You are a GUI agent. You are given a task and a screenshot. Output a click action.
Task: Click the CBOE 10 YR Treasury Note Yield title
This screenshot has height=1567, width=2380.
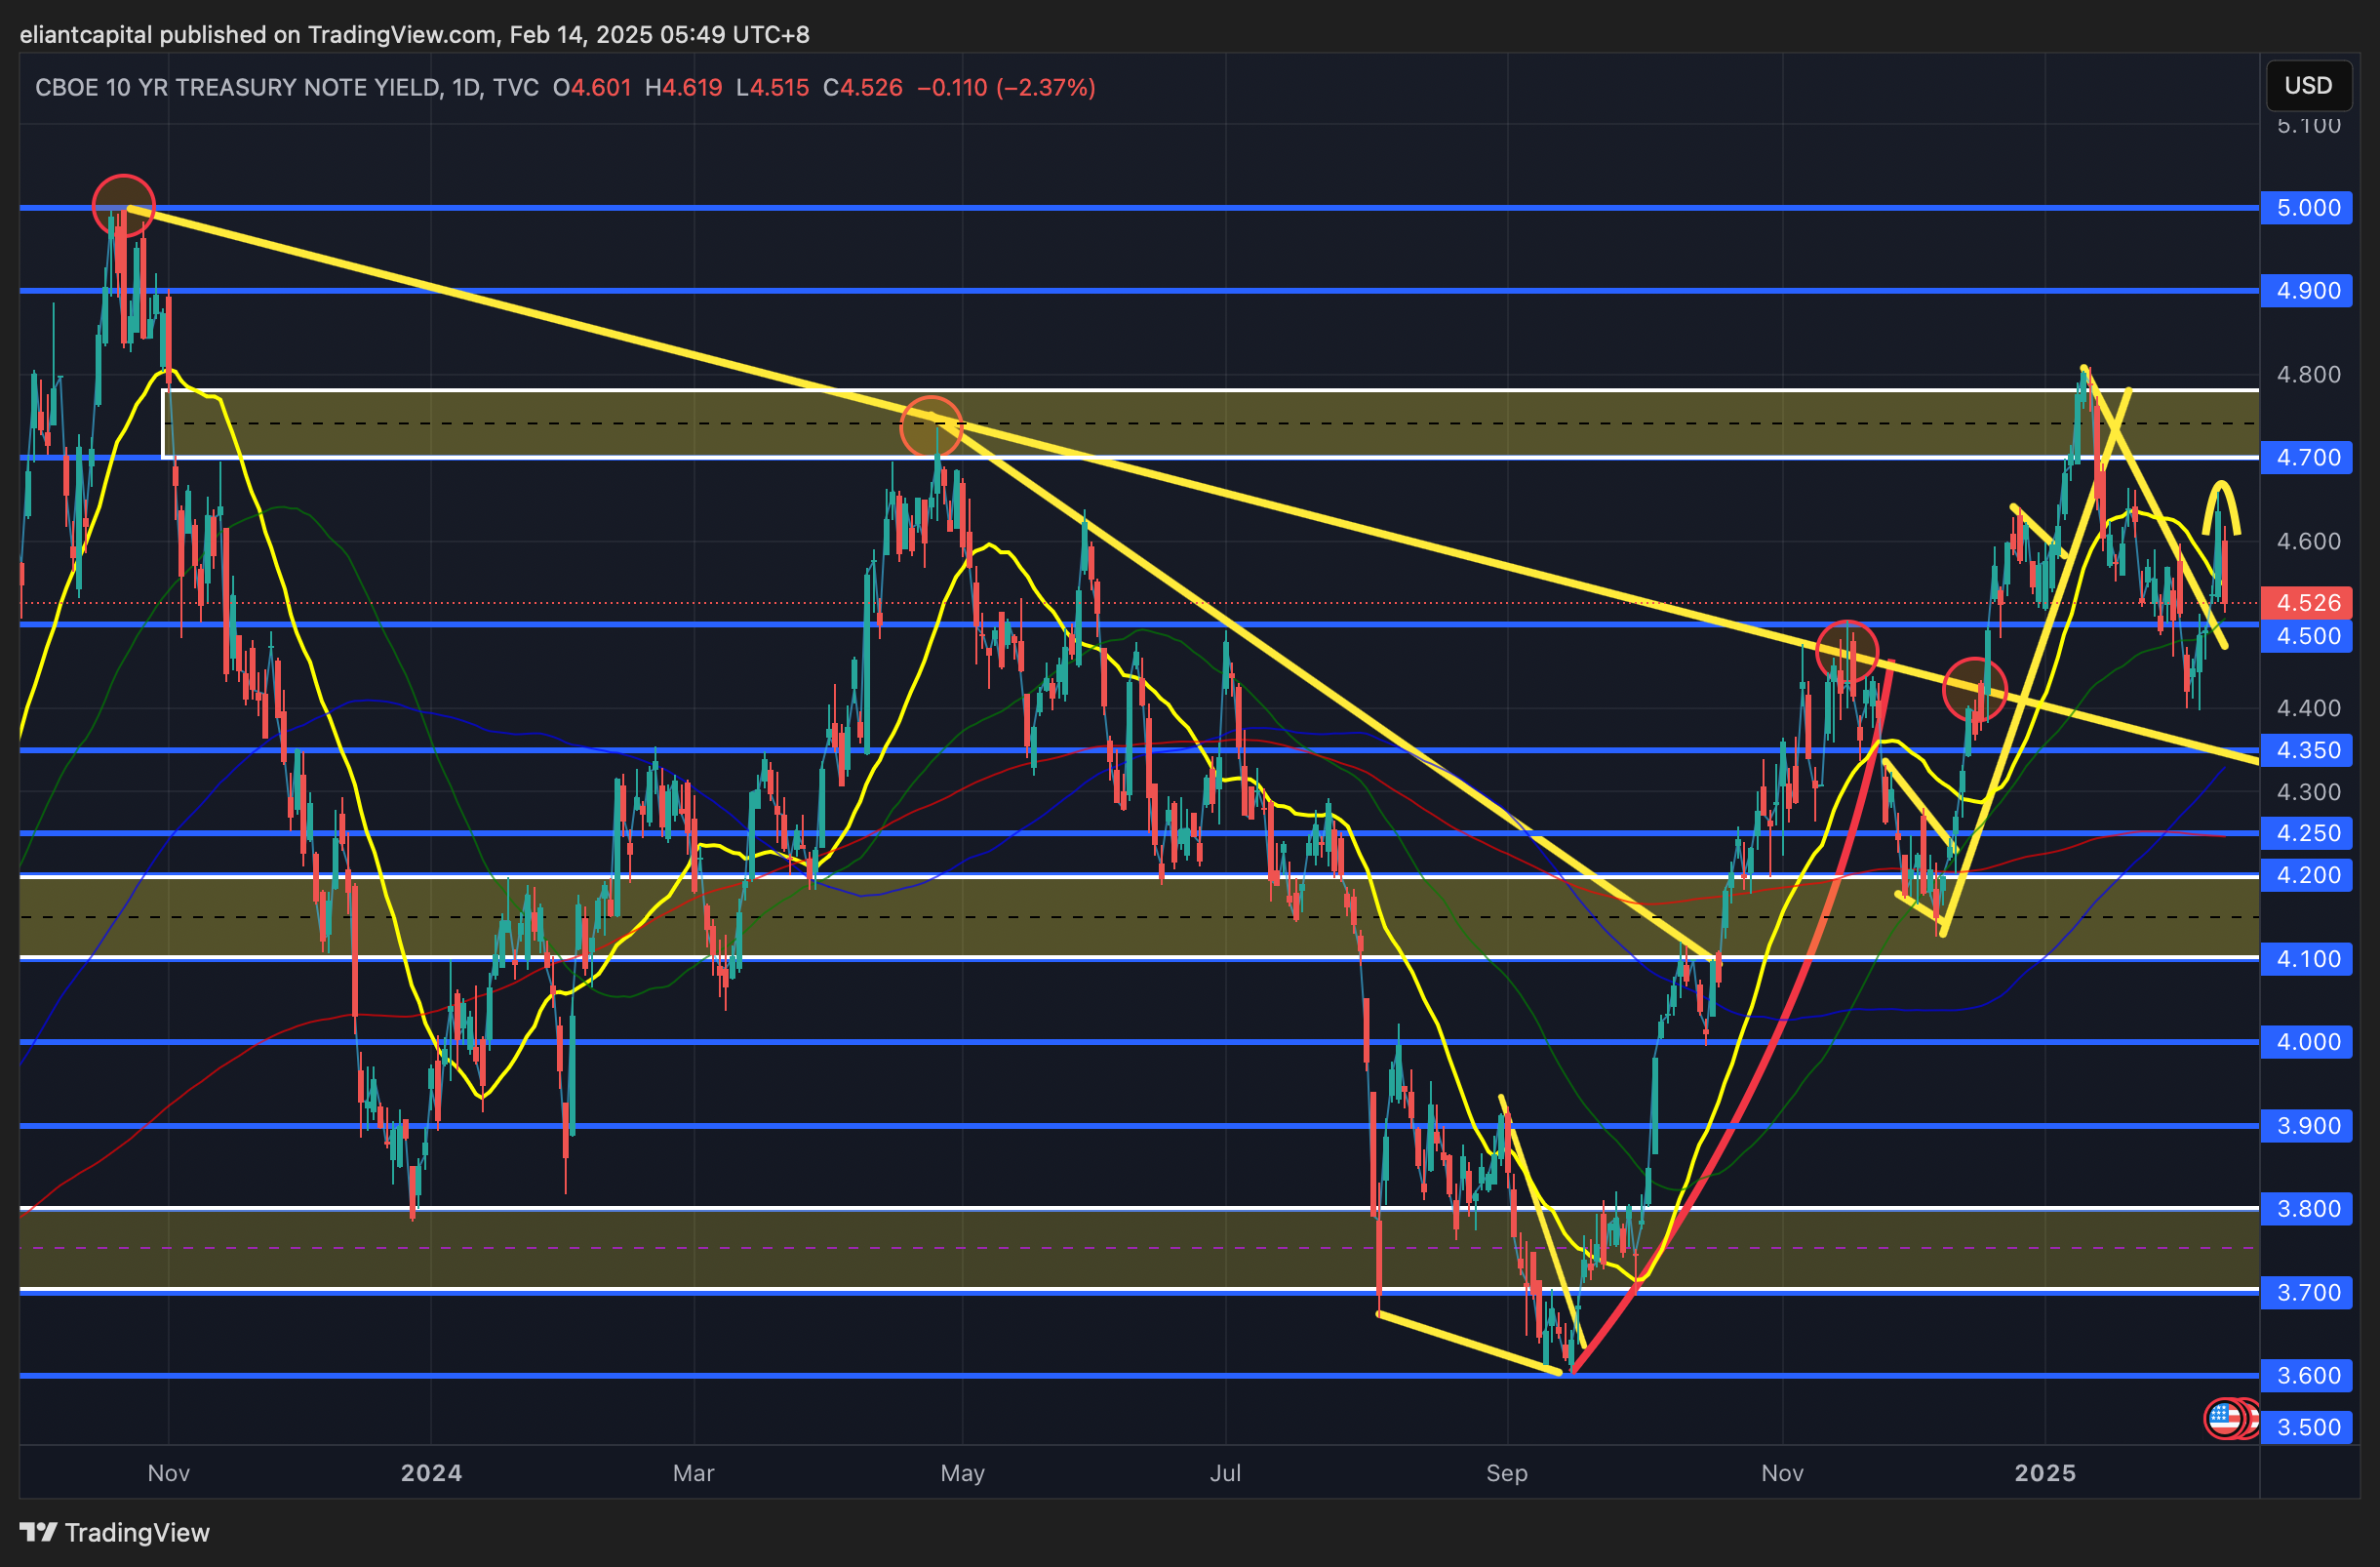(238, 88)
